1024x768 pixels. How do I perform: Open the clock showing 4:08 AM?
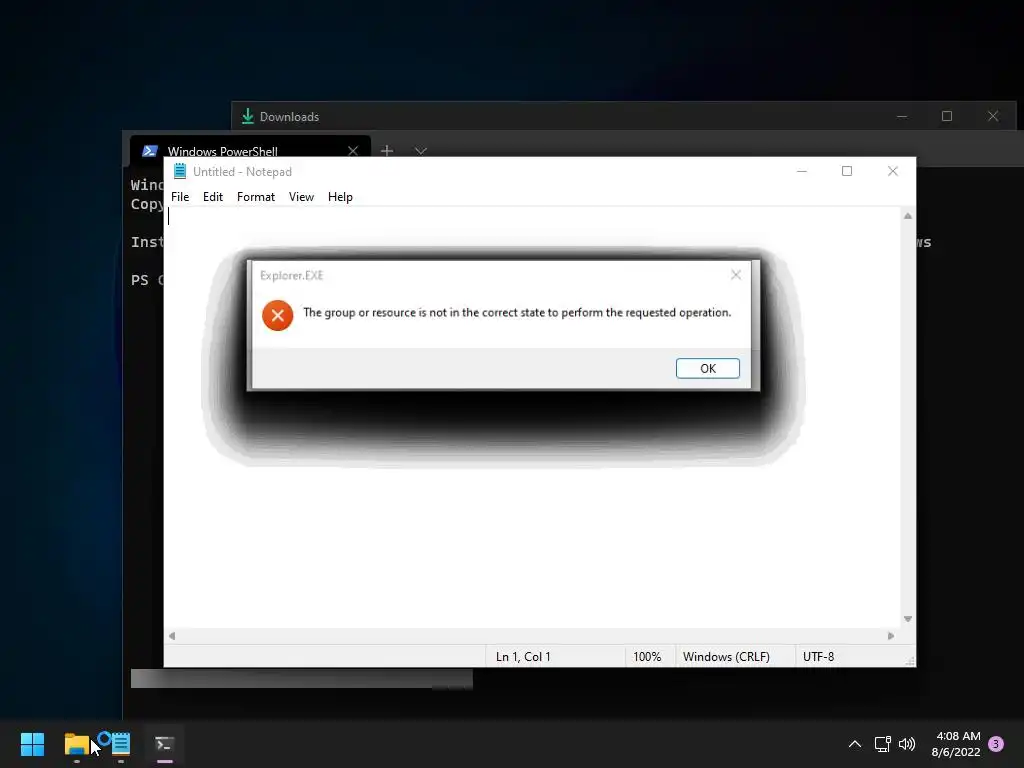[957, 744]
